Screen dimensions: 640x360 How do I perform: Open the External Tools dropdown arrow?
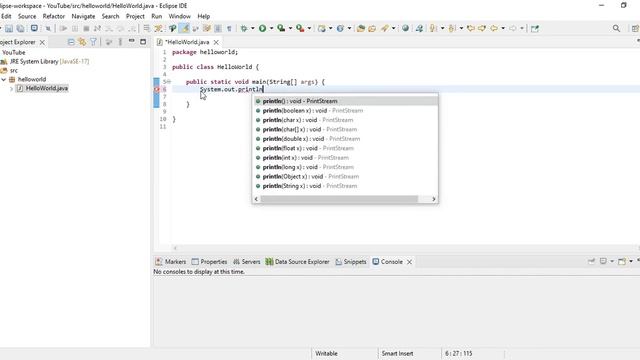309,28
